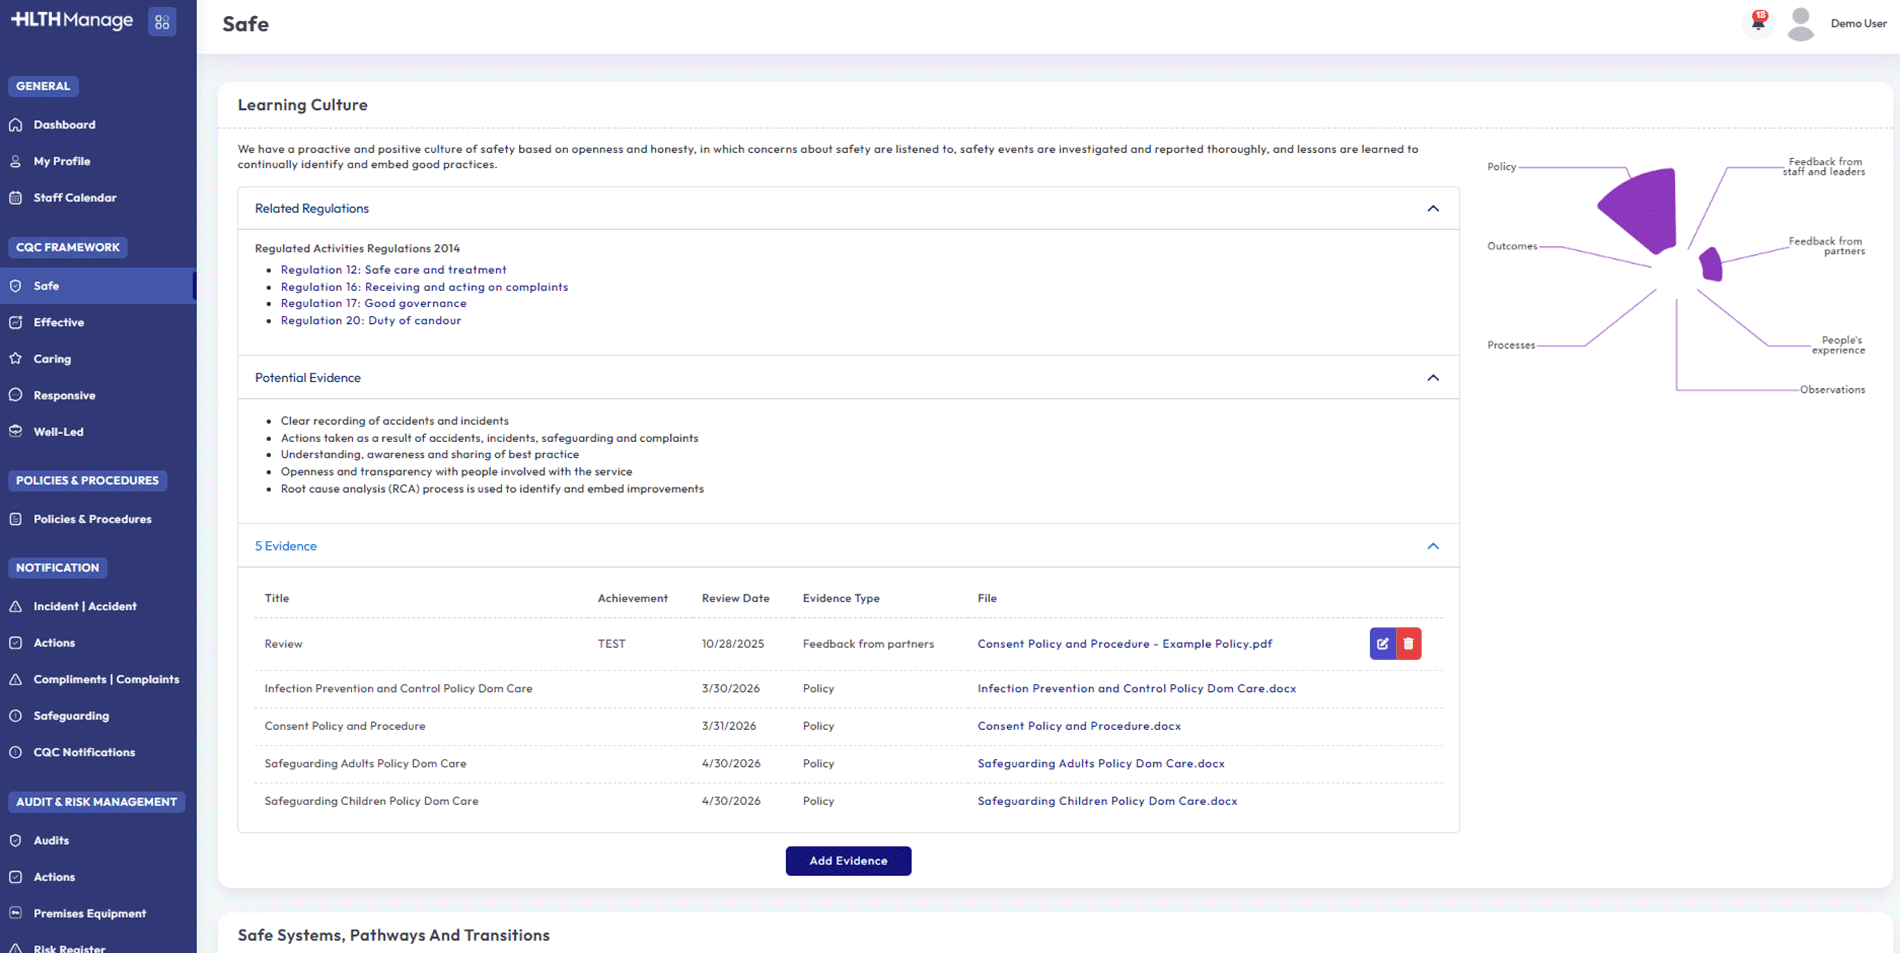Click the notification bell icon
This screenshot has height=953, width=1900.
pyautogui.click(x=1757, y=22)
